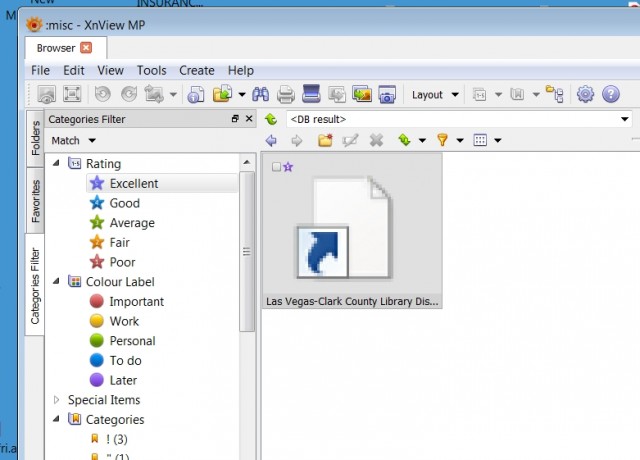Click the thumbnail View-as grid icon
This screenshot has width=640, height=460.
click(x=480, y=140)
